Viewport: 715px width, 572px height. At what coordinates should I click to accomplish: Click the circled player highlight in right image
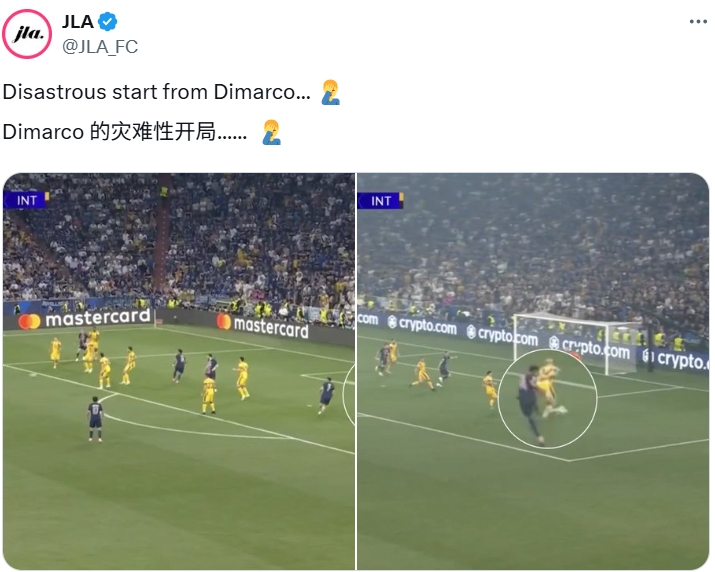click(547, 399)
